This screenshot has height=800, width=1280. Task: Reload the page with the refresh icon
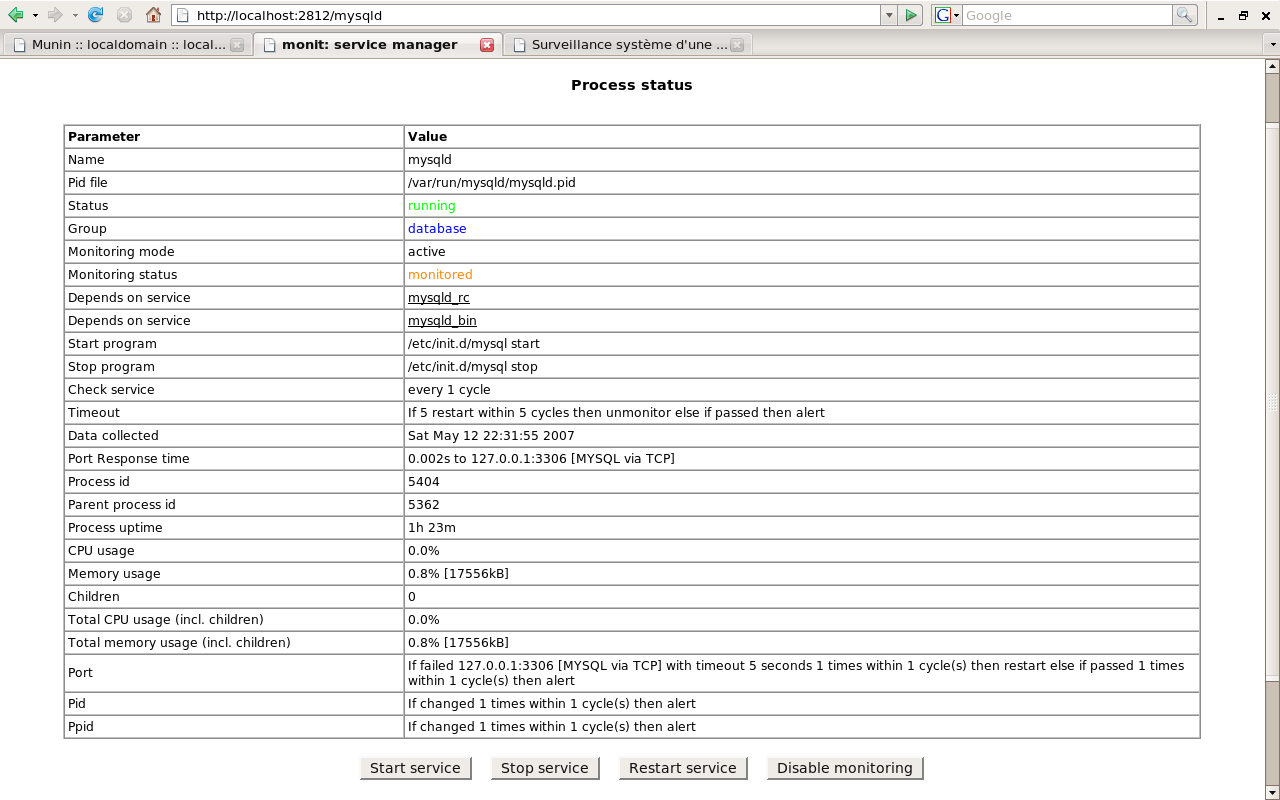pos(96,15)
